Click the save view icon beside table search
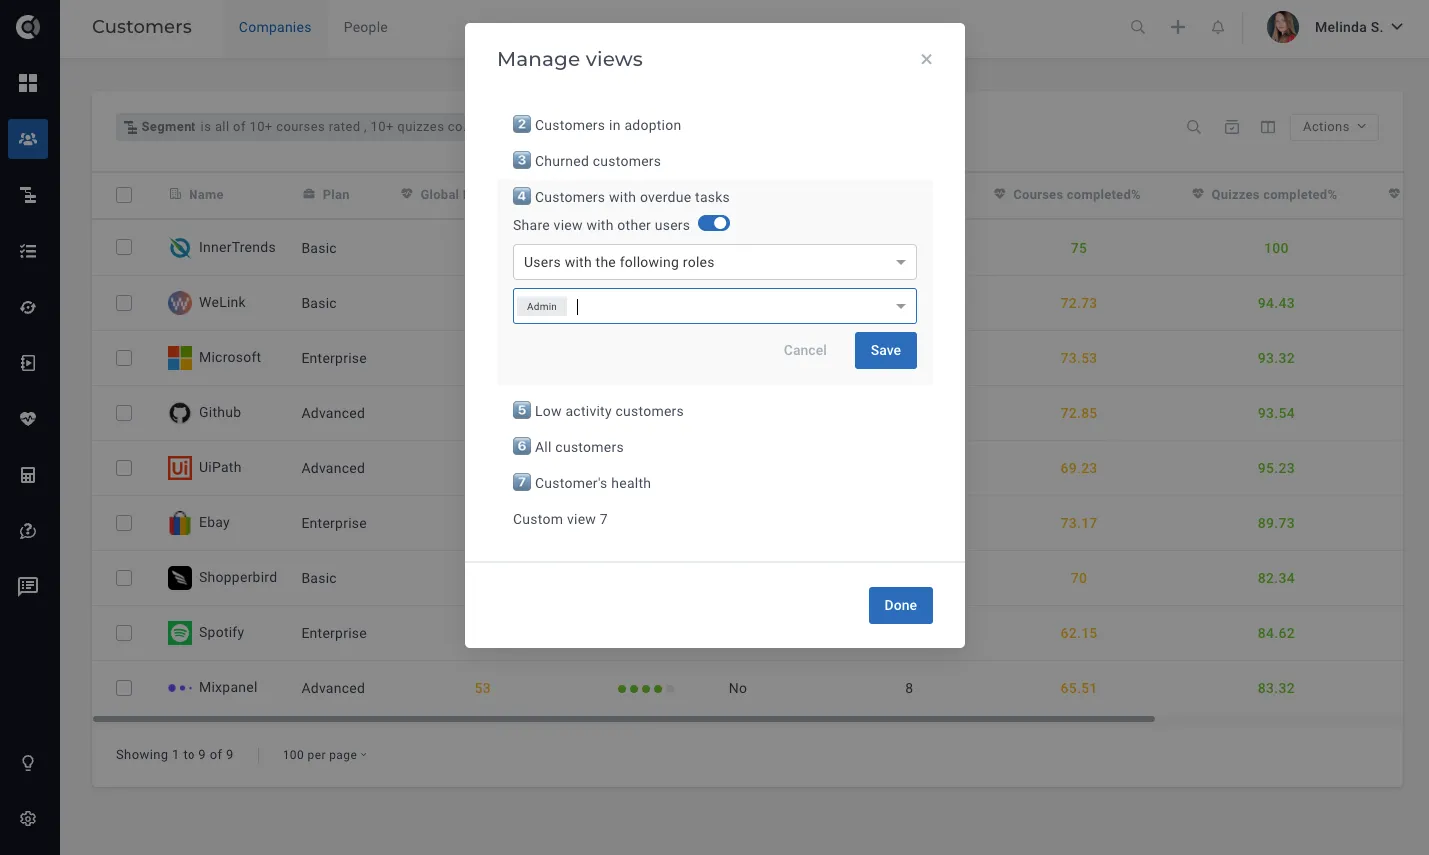The image size is (1429, 855). click(x=1232, y=127)
